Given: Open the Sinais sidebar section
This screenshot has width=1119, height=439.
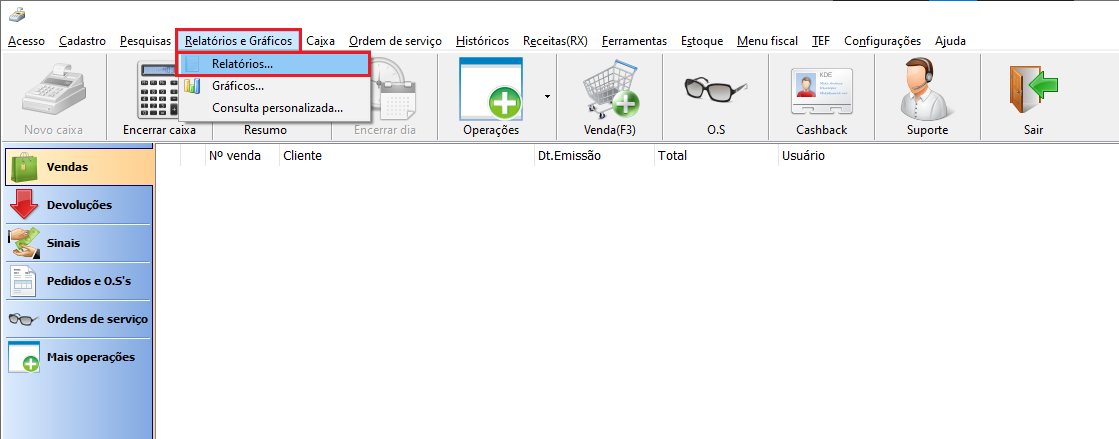Looking at the screenshot, I should [78, 243].
